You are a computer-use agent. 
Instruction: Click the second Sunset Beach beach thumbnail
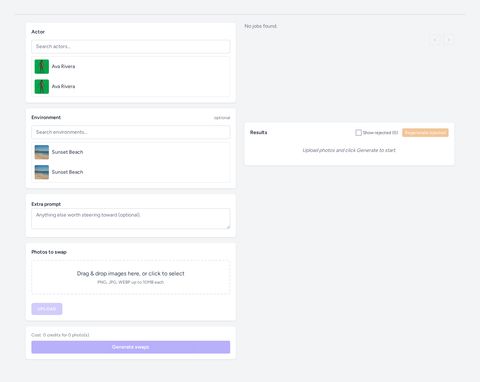[x=42, y=172]
